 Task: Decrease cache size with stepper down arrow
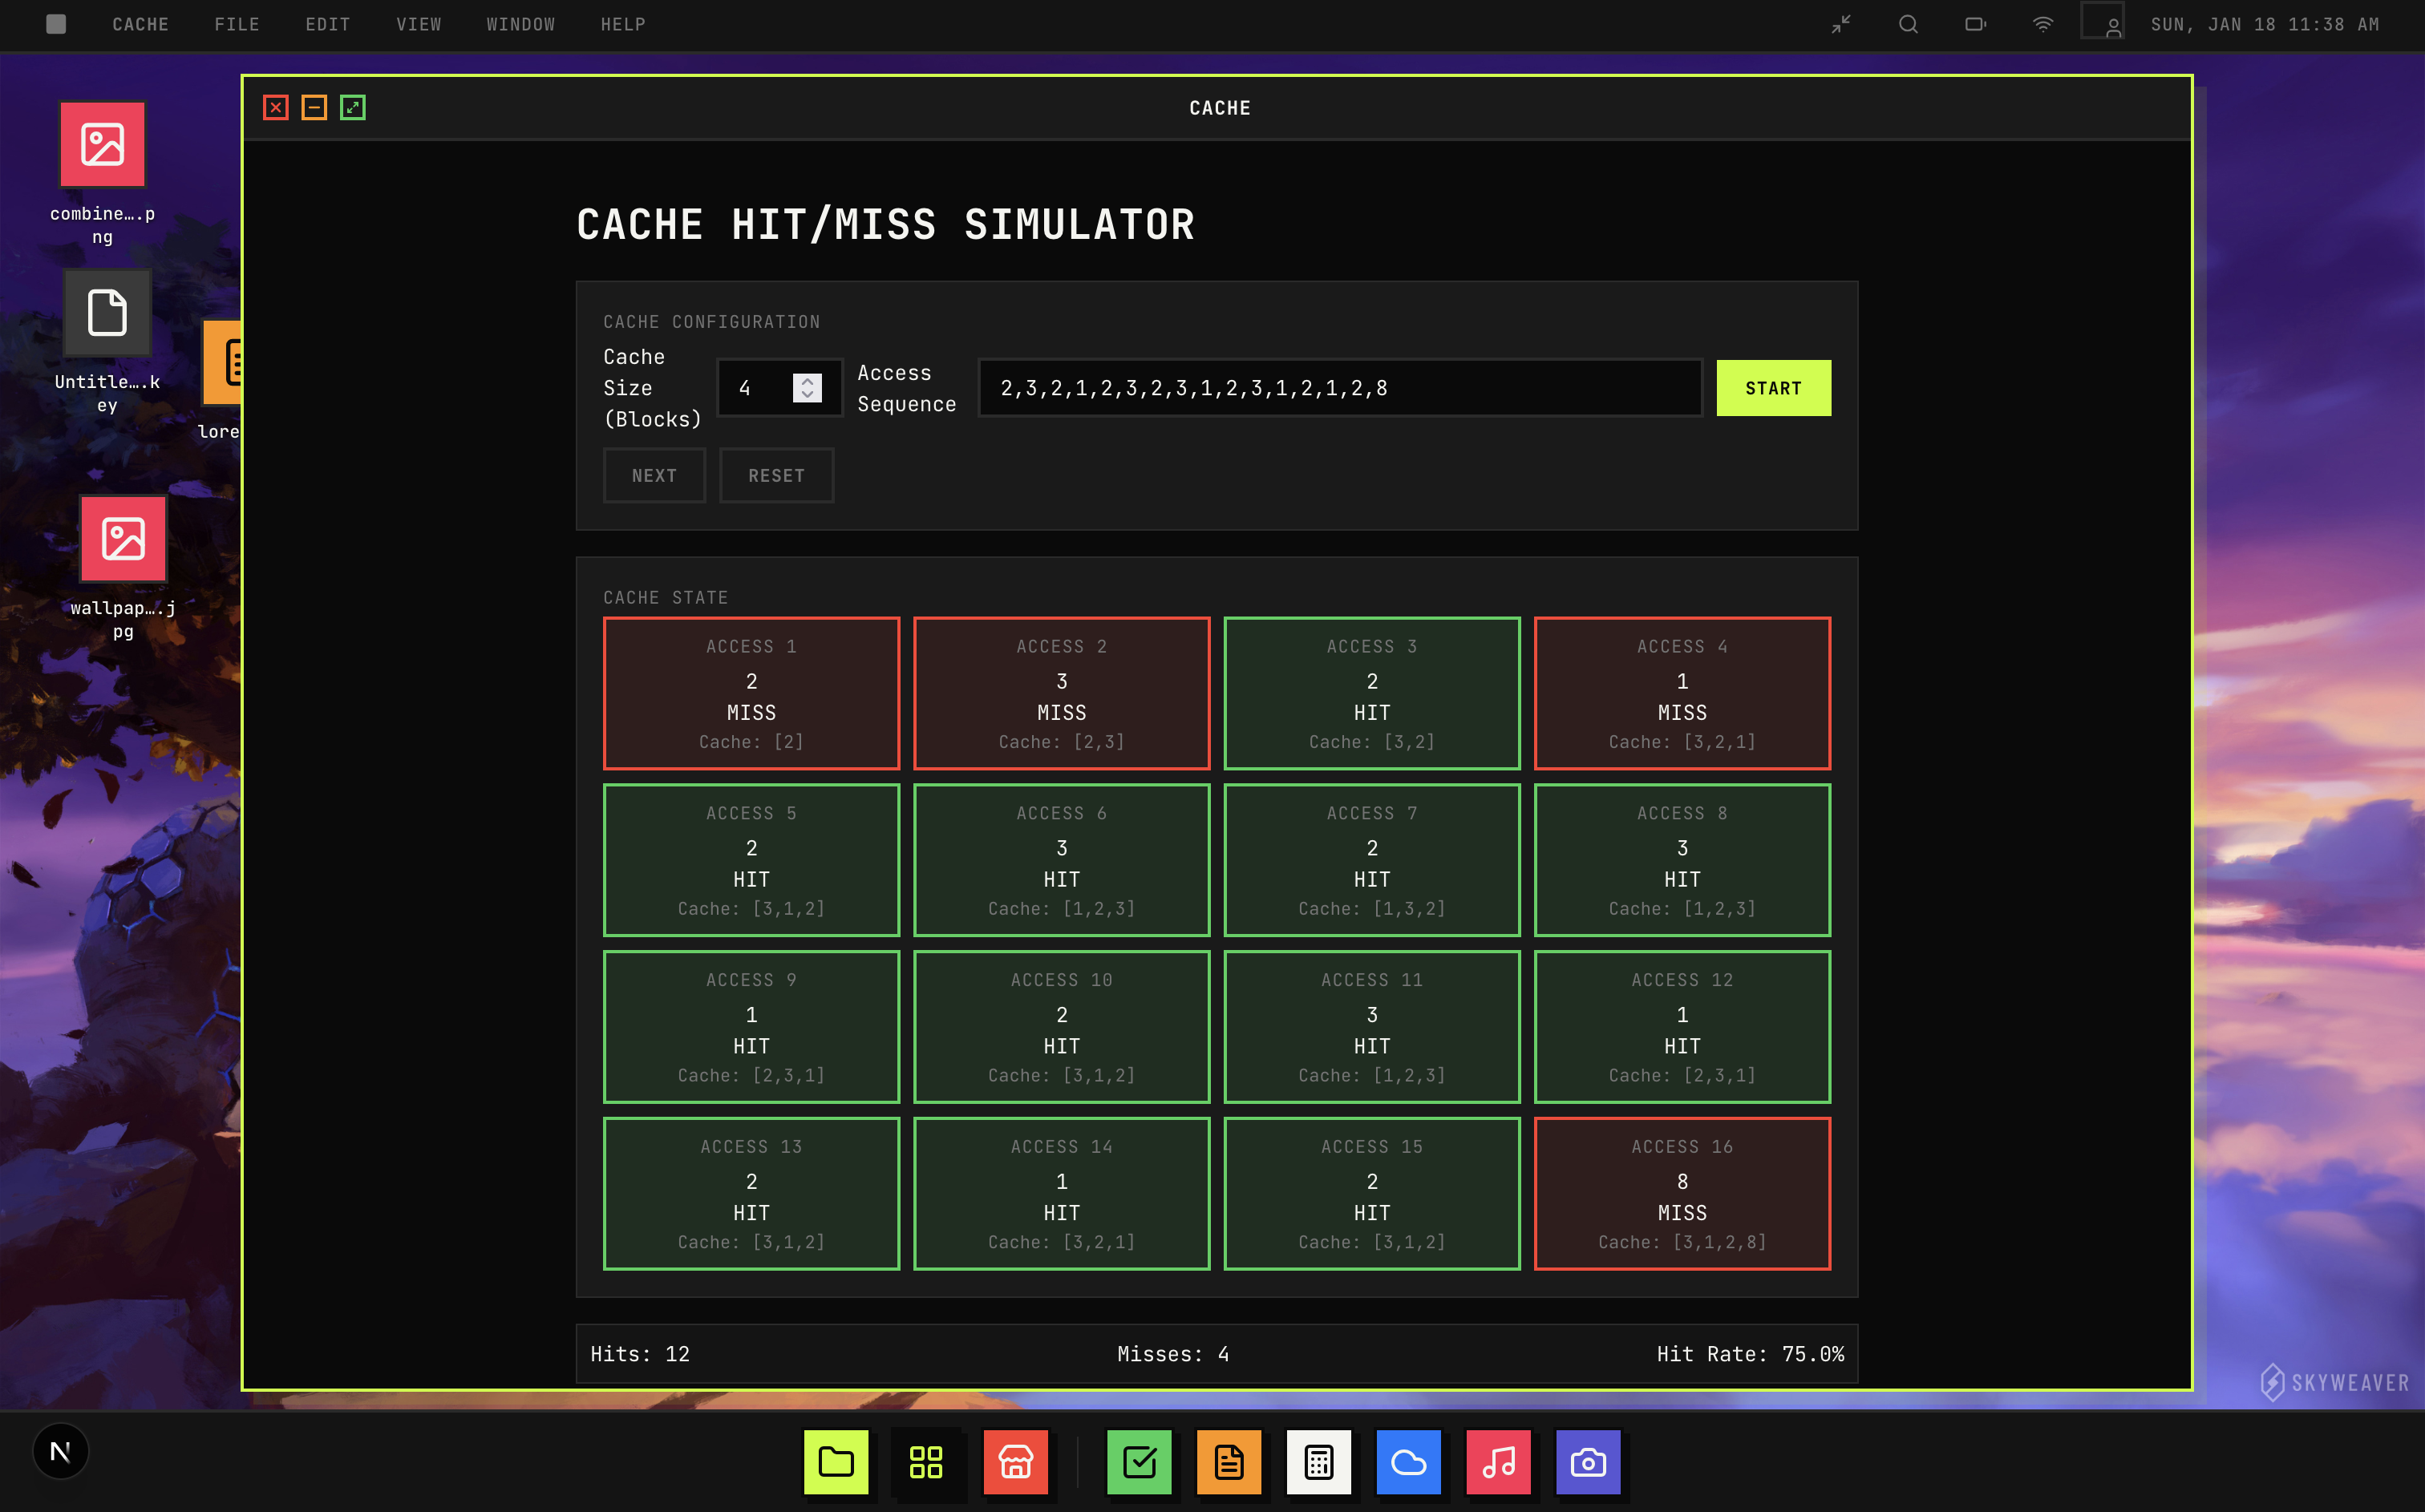click(x=807, y=395)
